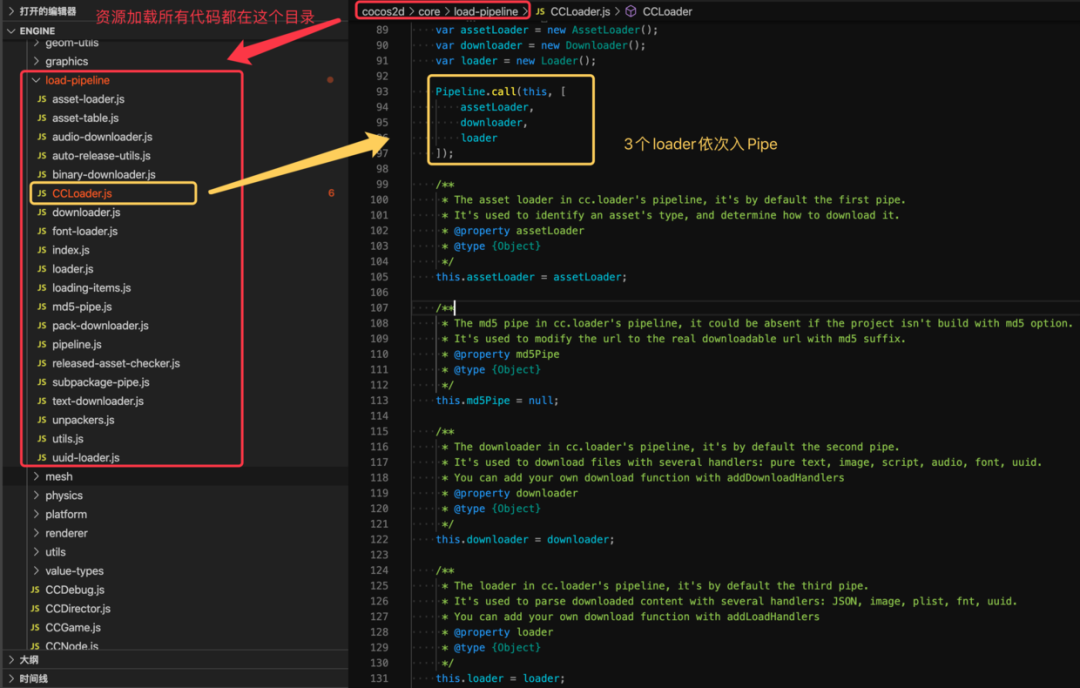Click line number 131 in the gutter

pos(380,678)
